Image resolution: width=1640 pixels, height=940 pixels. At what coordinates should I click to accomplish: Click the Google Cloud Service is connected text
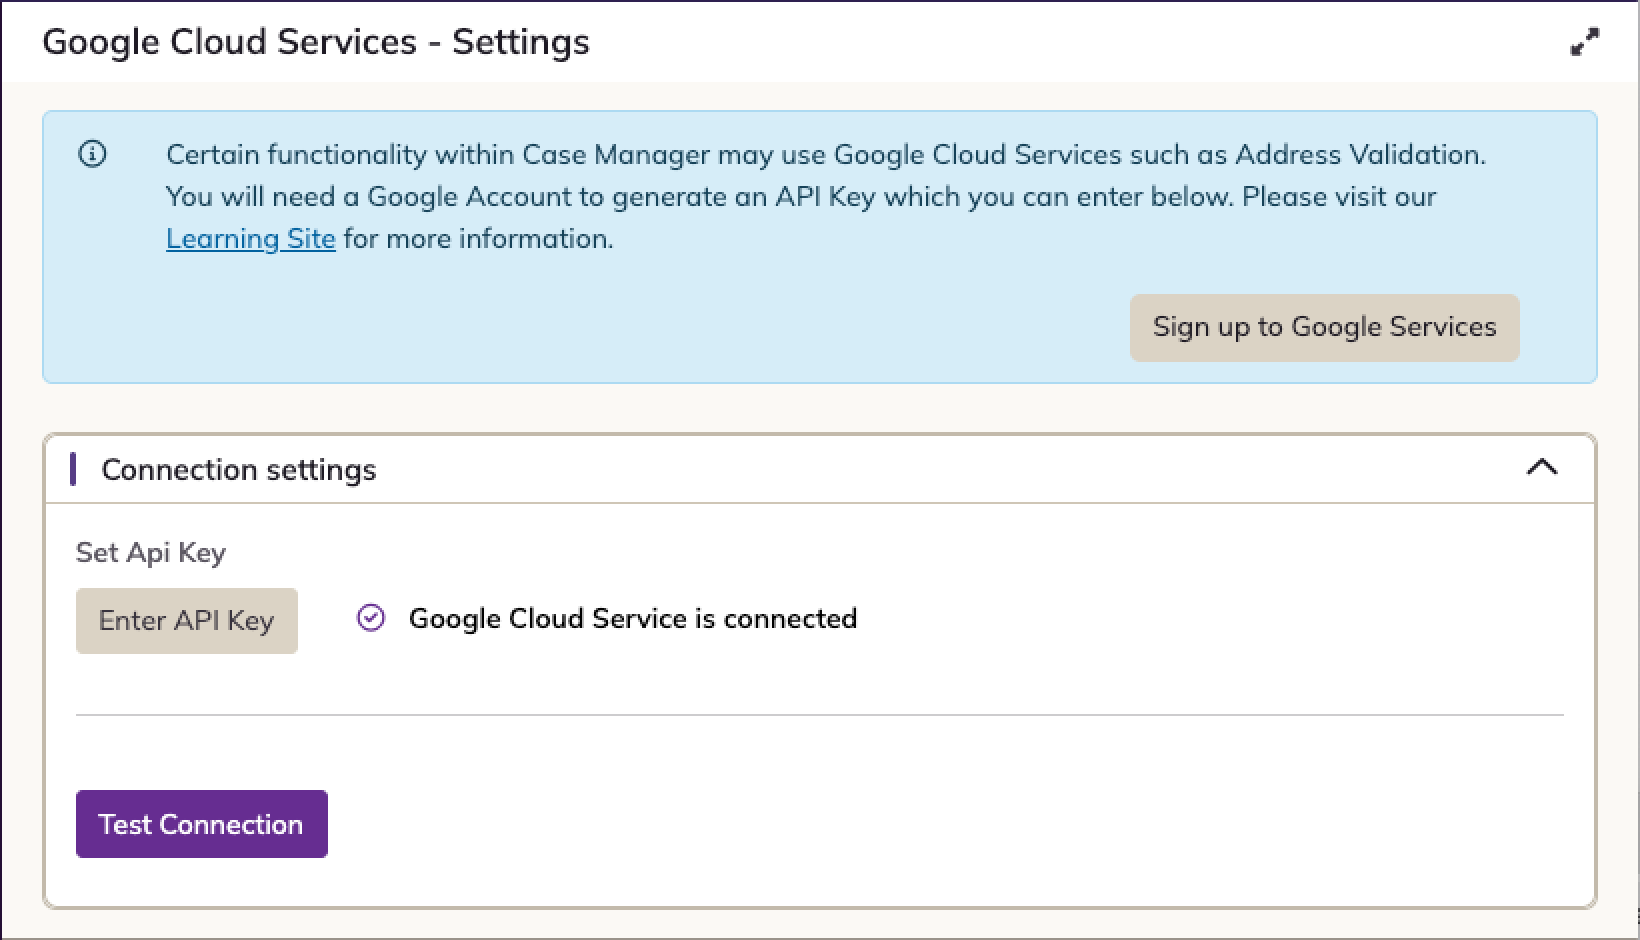pos(633,619)
